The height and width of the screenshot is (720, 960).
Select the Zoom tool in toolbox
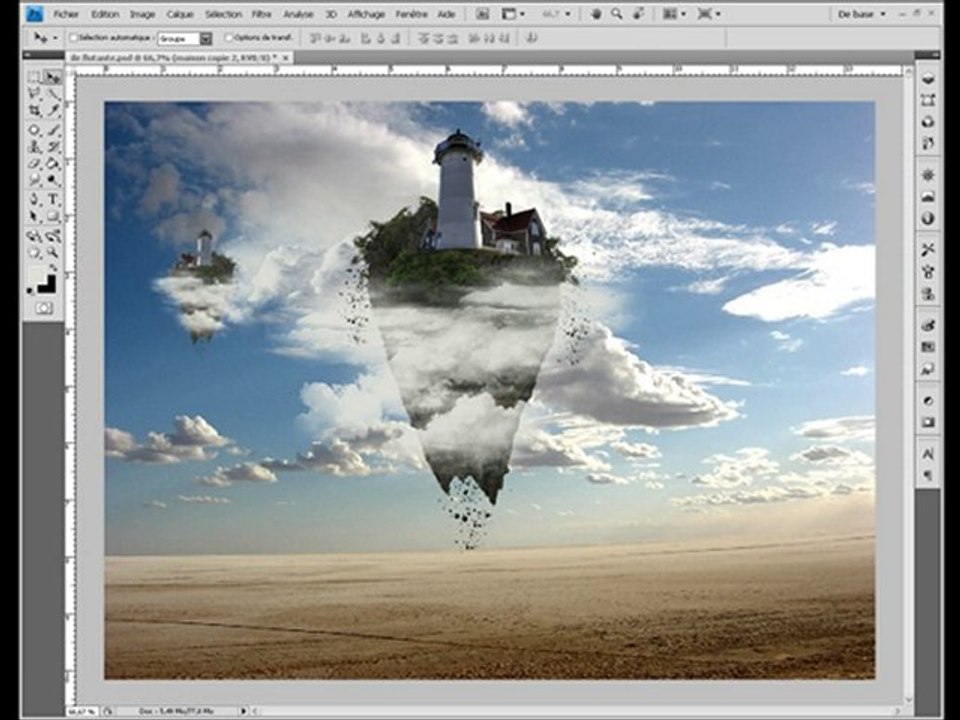tap(53, 252)
